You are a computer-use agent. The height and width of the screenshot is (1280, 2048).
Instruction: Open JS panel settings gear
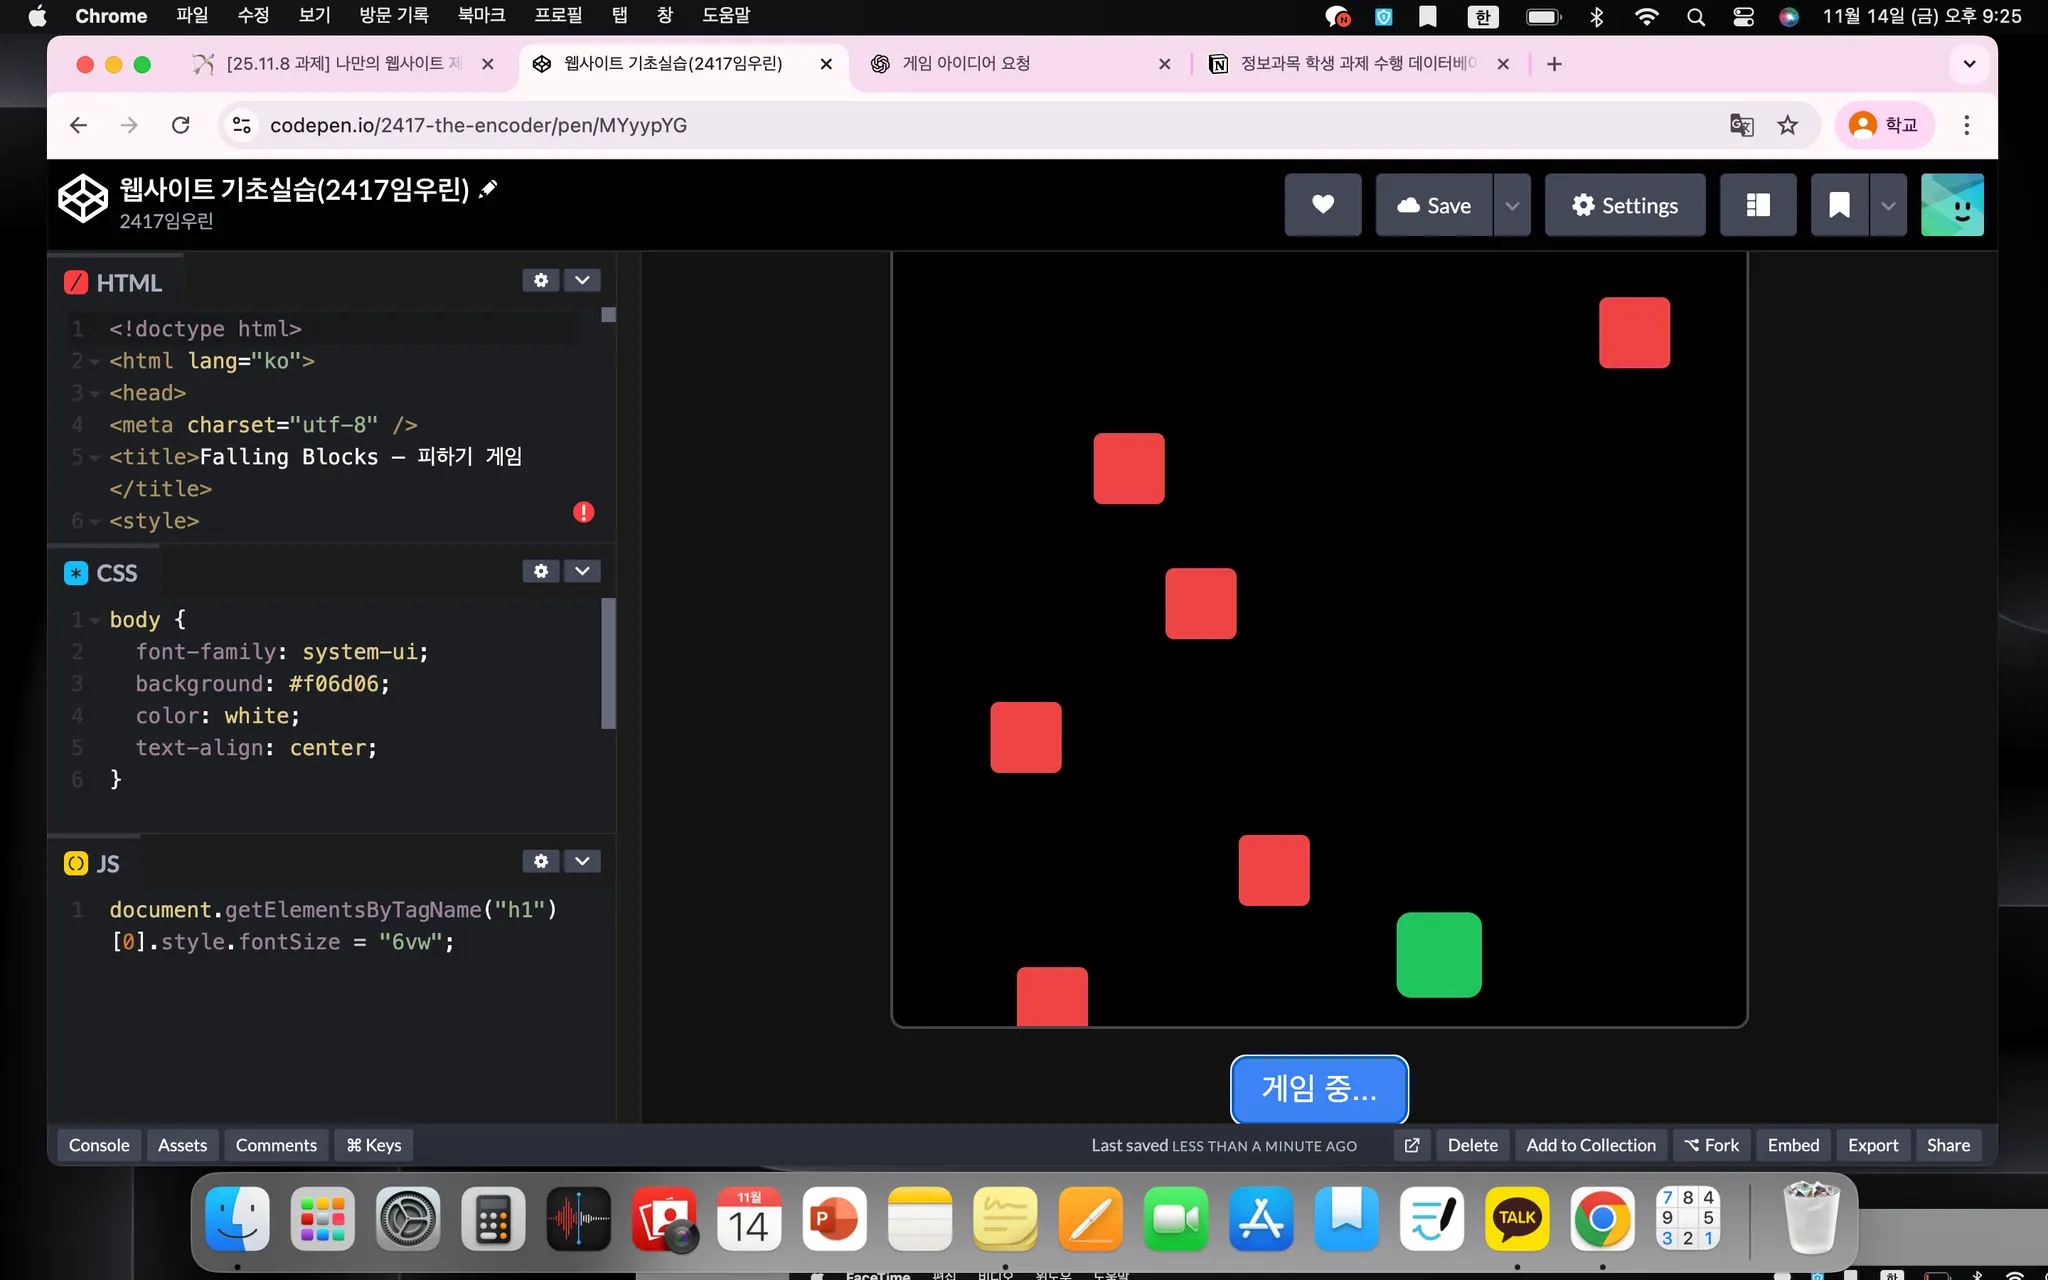pos(541,861)
